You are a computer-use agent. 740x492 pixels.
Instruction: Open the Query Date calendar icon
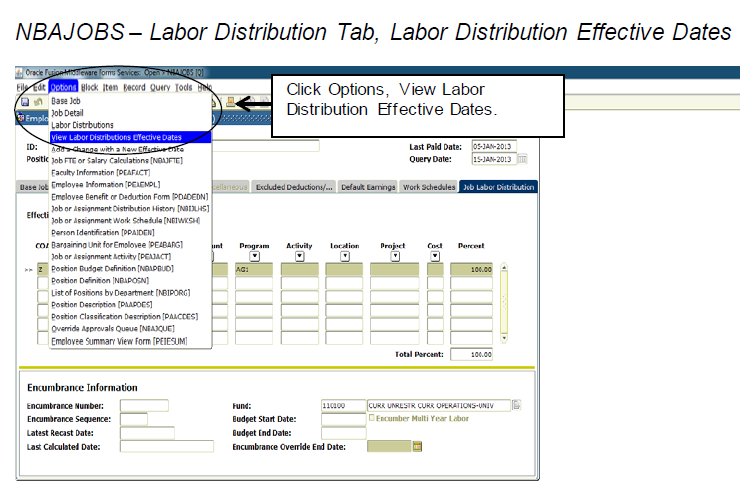[522, 159]
